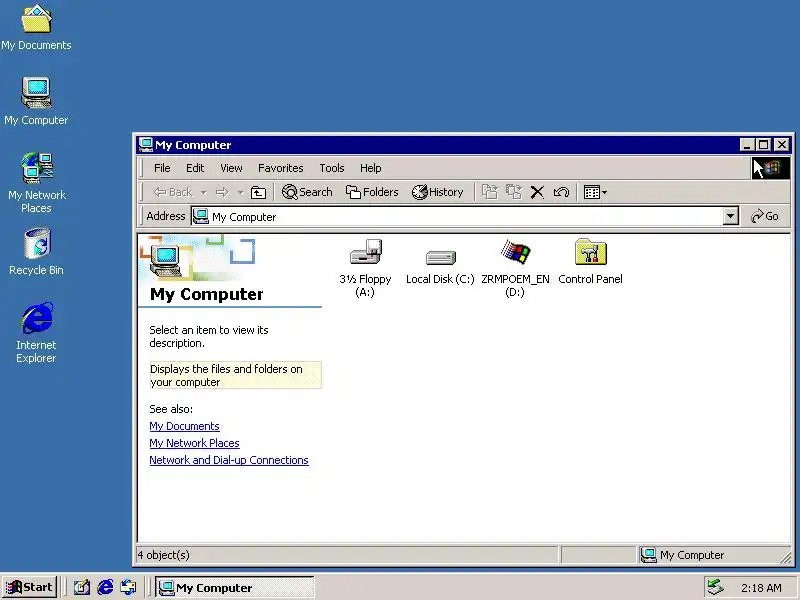Screen dimensions: 800x600
Task: Click the large My Computer heading
Action: click(207, 294)
